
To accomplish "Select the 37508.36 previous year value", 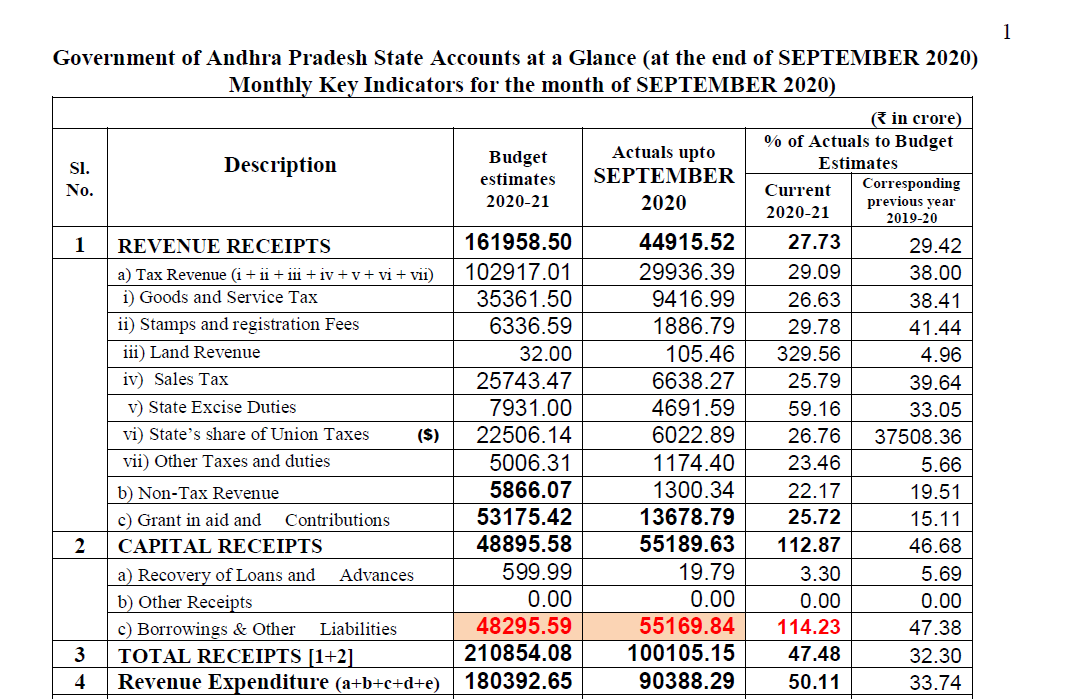I will pyautogui.click(x=918, y=436).
